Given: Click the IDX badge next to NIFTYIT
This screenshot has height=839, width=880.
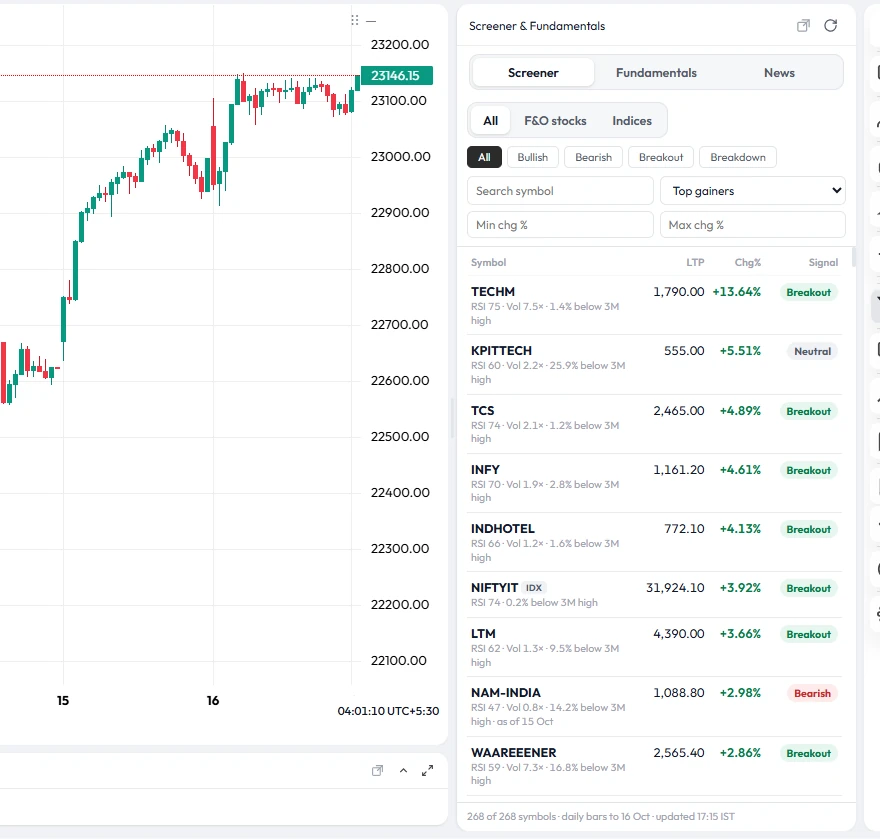Looking at the screenshot, I should coord(534,588).
